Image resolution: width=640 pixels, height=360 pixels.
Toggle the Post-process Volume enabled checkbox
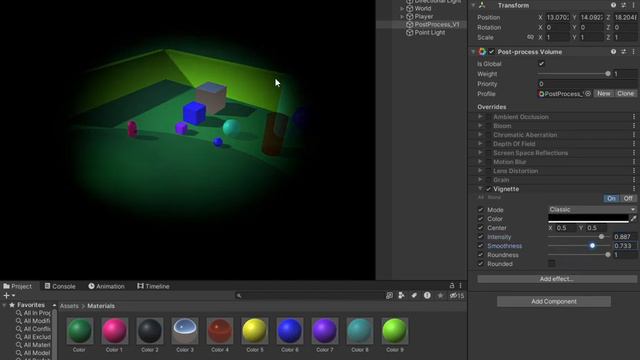[x=491, y=52]
